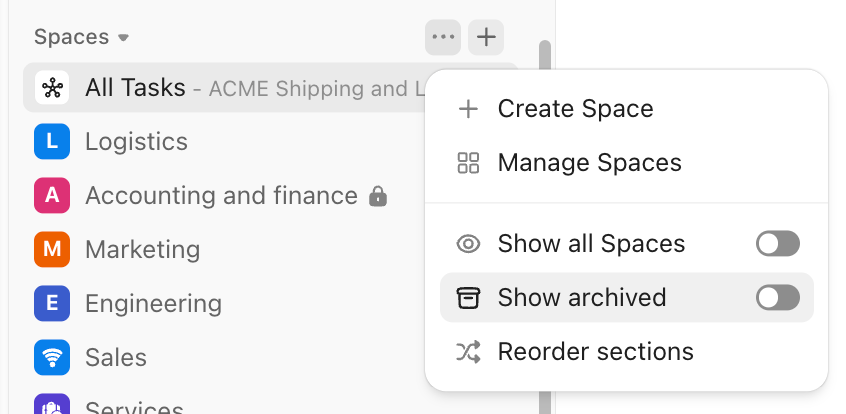Click the eye icon for Show all Spaces
Screen dimensions: 846x414
468,244
